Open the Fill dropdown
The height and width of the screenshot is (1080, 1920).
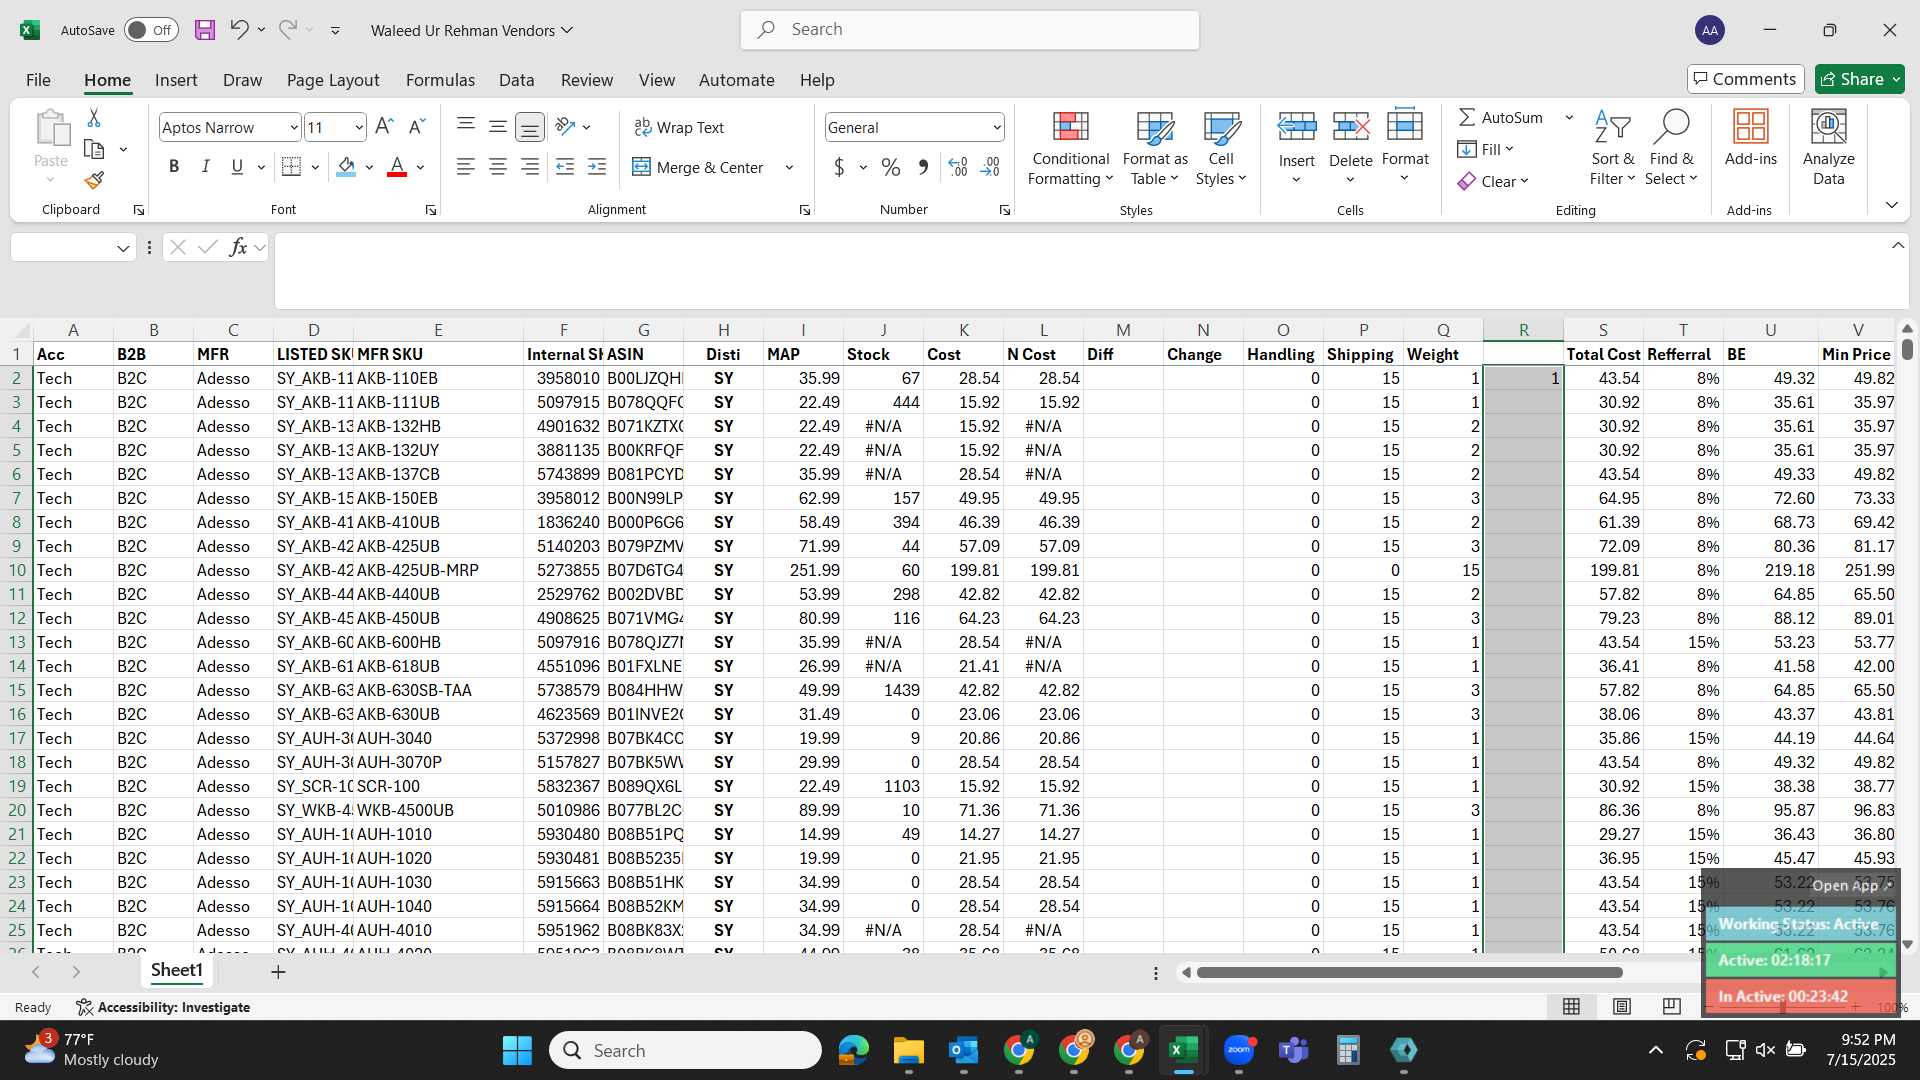point(1485,149)
